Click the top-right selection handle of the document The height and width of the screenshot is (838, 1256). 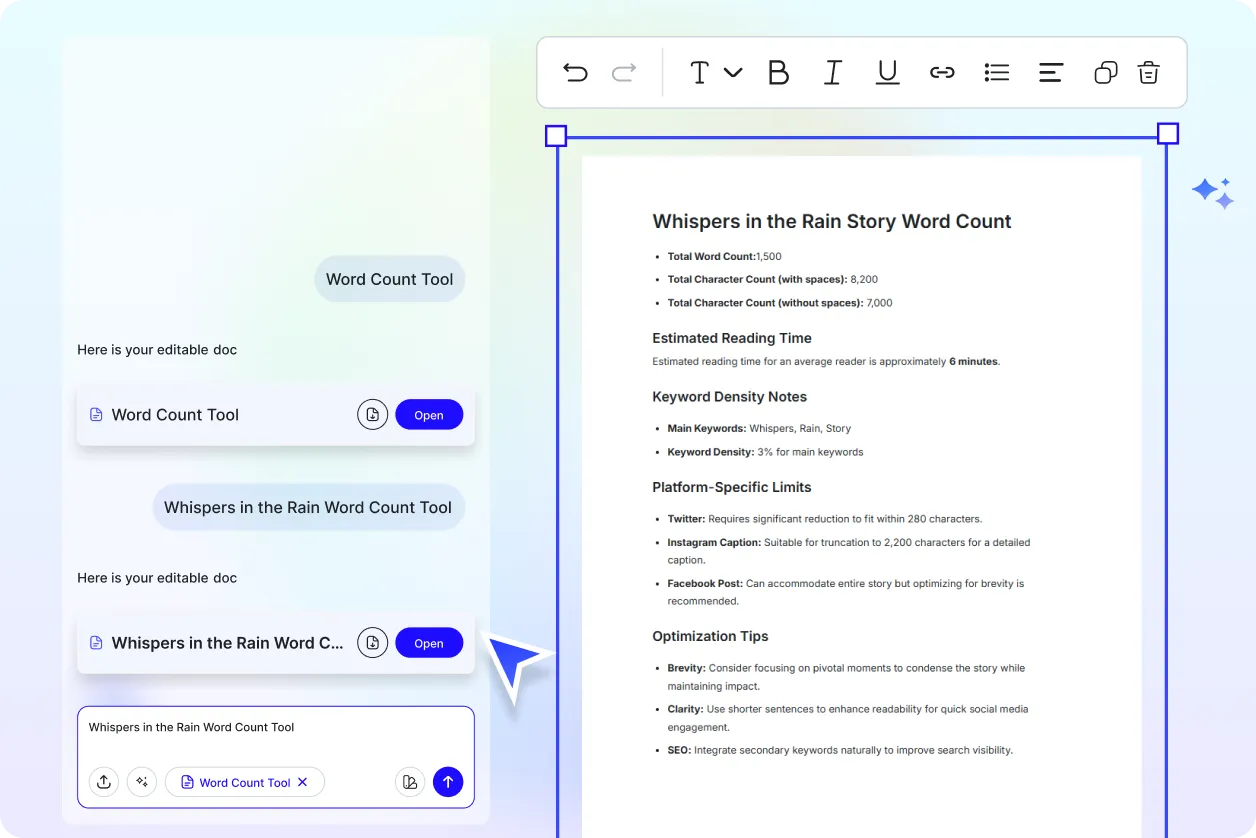click(x=1168, y=134)
